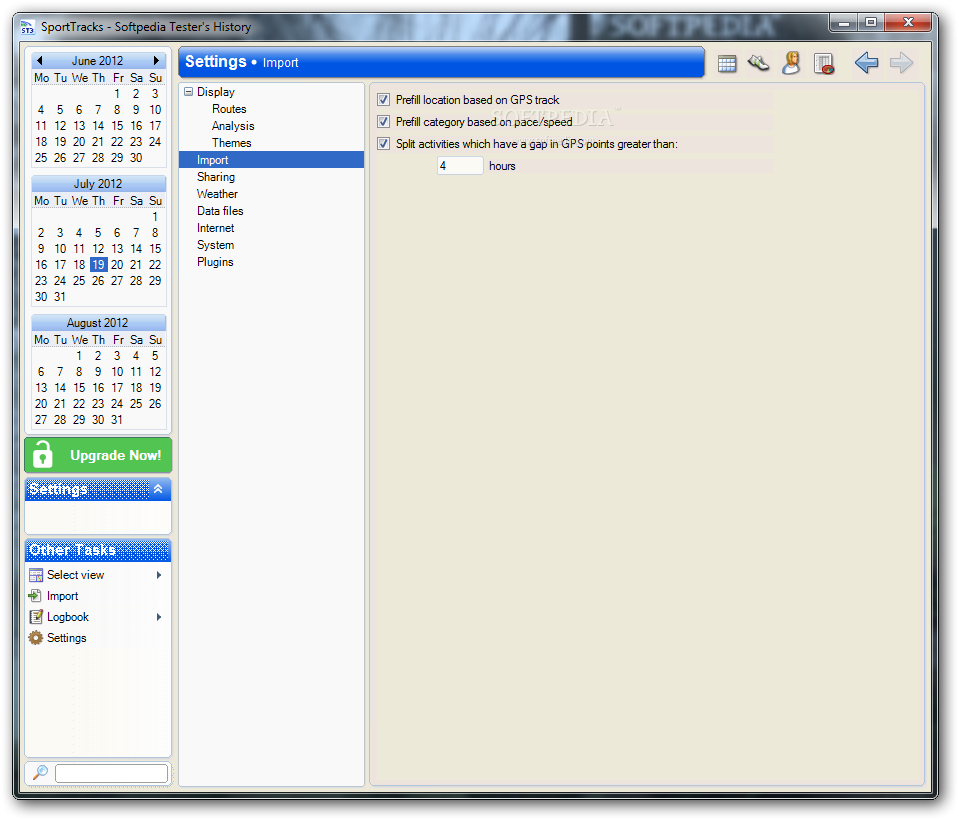
Task: Click the Settings panel header title
Action: coord(58,489)
